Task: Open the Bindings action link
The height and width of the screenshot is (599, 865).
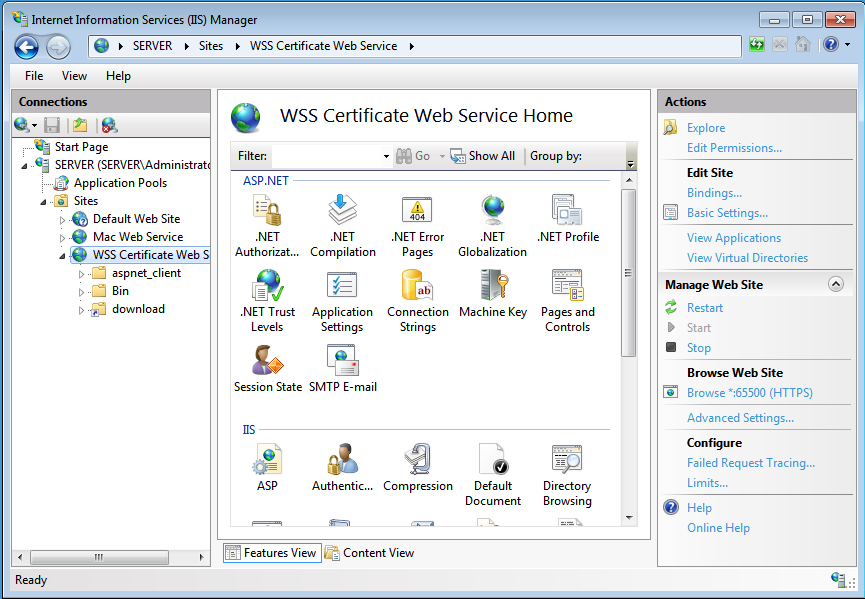Action: pos(714,193)
